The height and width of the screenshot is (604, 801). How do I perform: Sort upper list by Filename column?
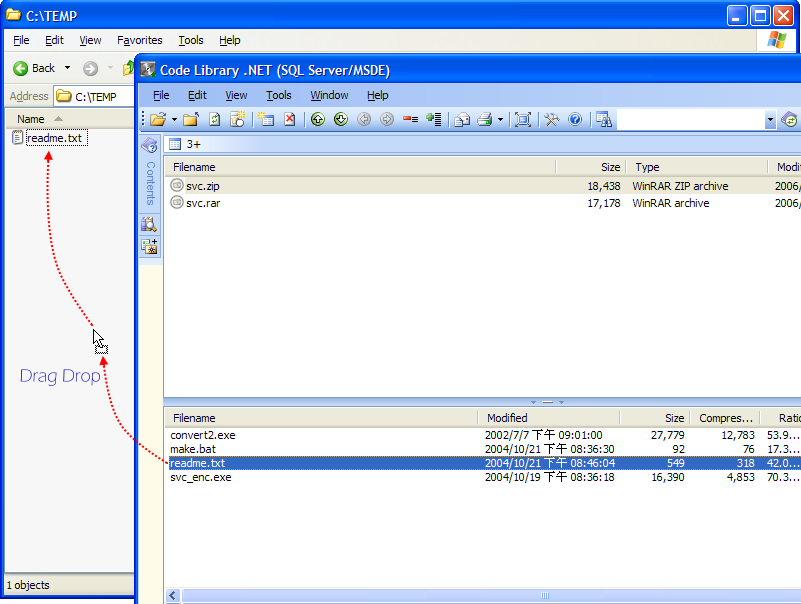click(360, 167)
